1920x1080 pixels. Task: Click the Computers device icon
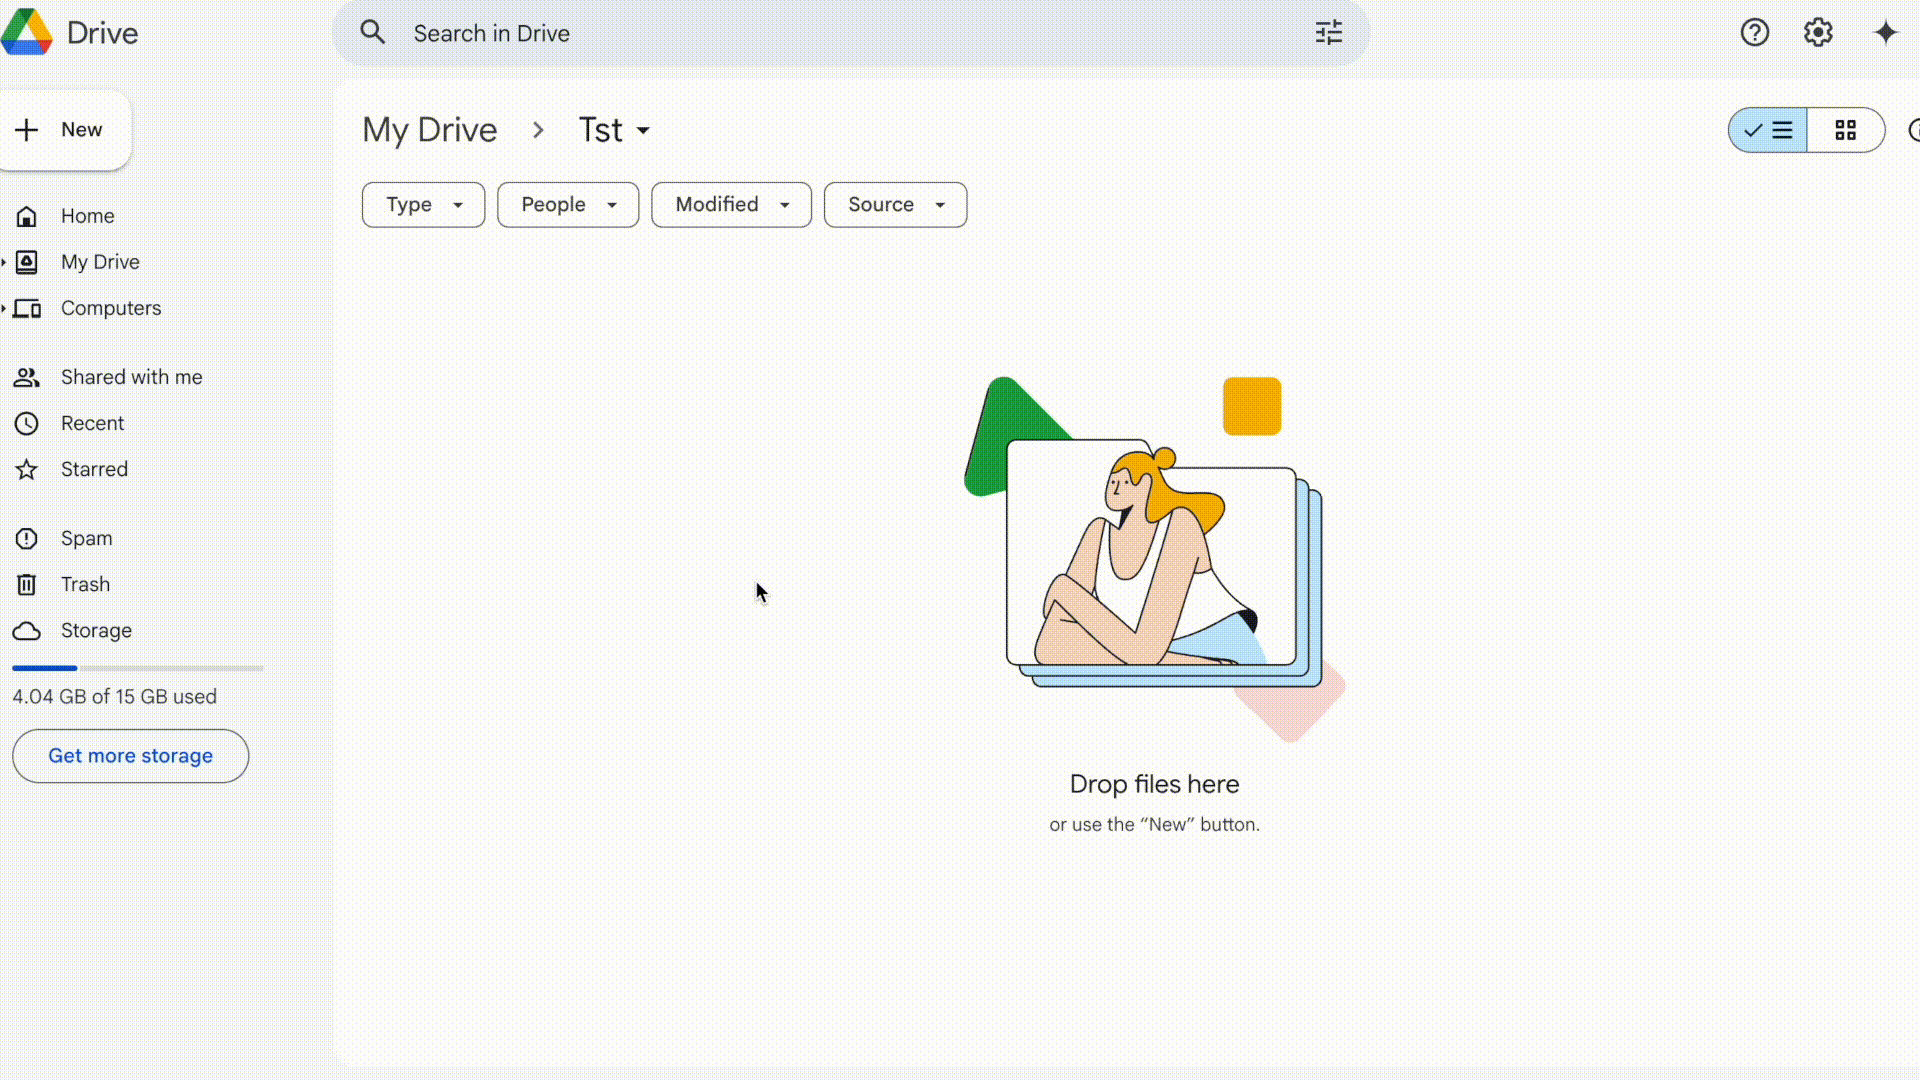coord(27,308)
